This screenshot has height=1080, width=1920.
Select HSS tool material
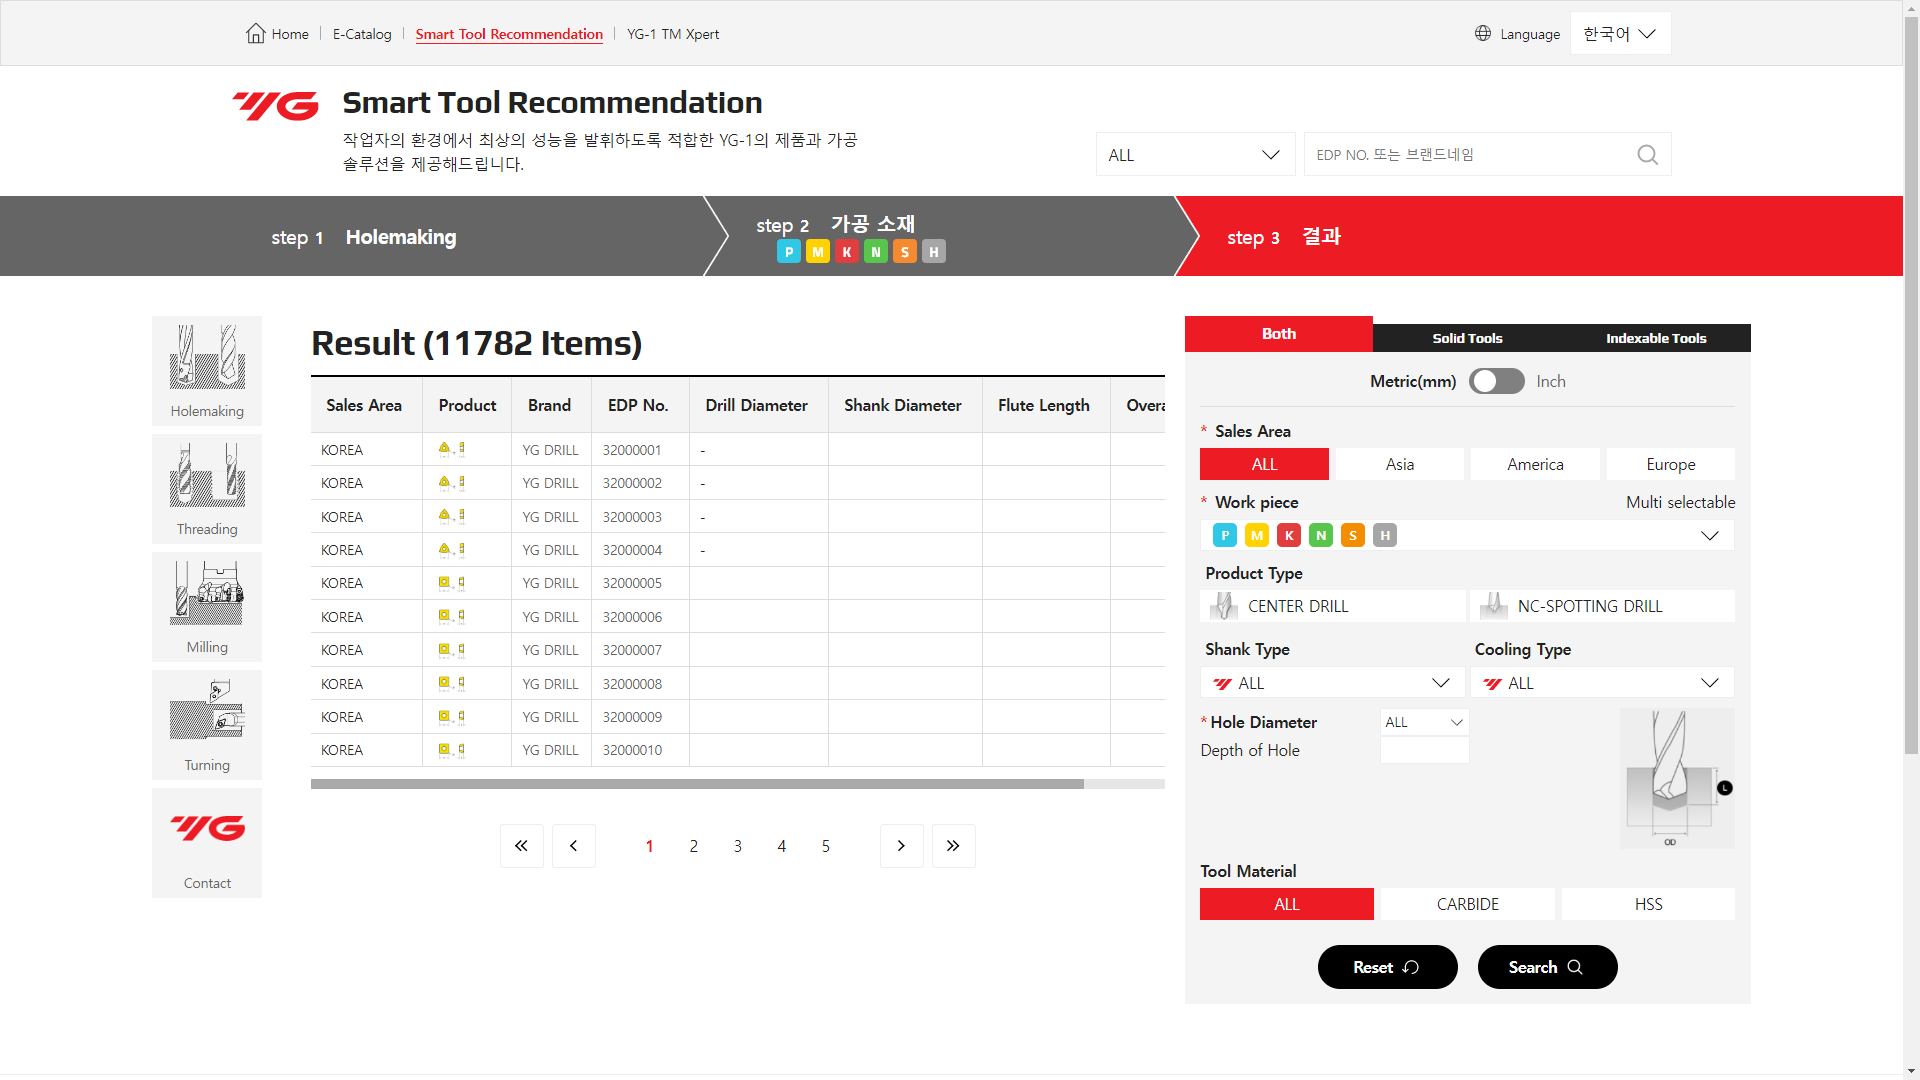pyautogui.click(x=1648, y=904)
